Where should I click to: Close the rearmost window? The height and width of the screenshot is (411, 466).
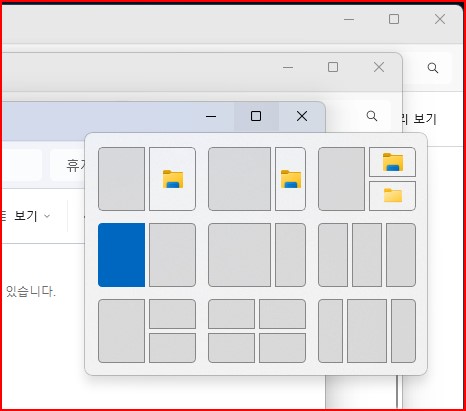tap(440, 19)
